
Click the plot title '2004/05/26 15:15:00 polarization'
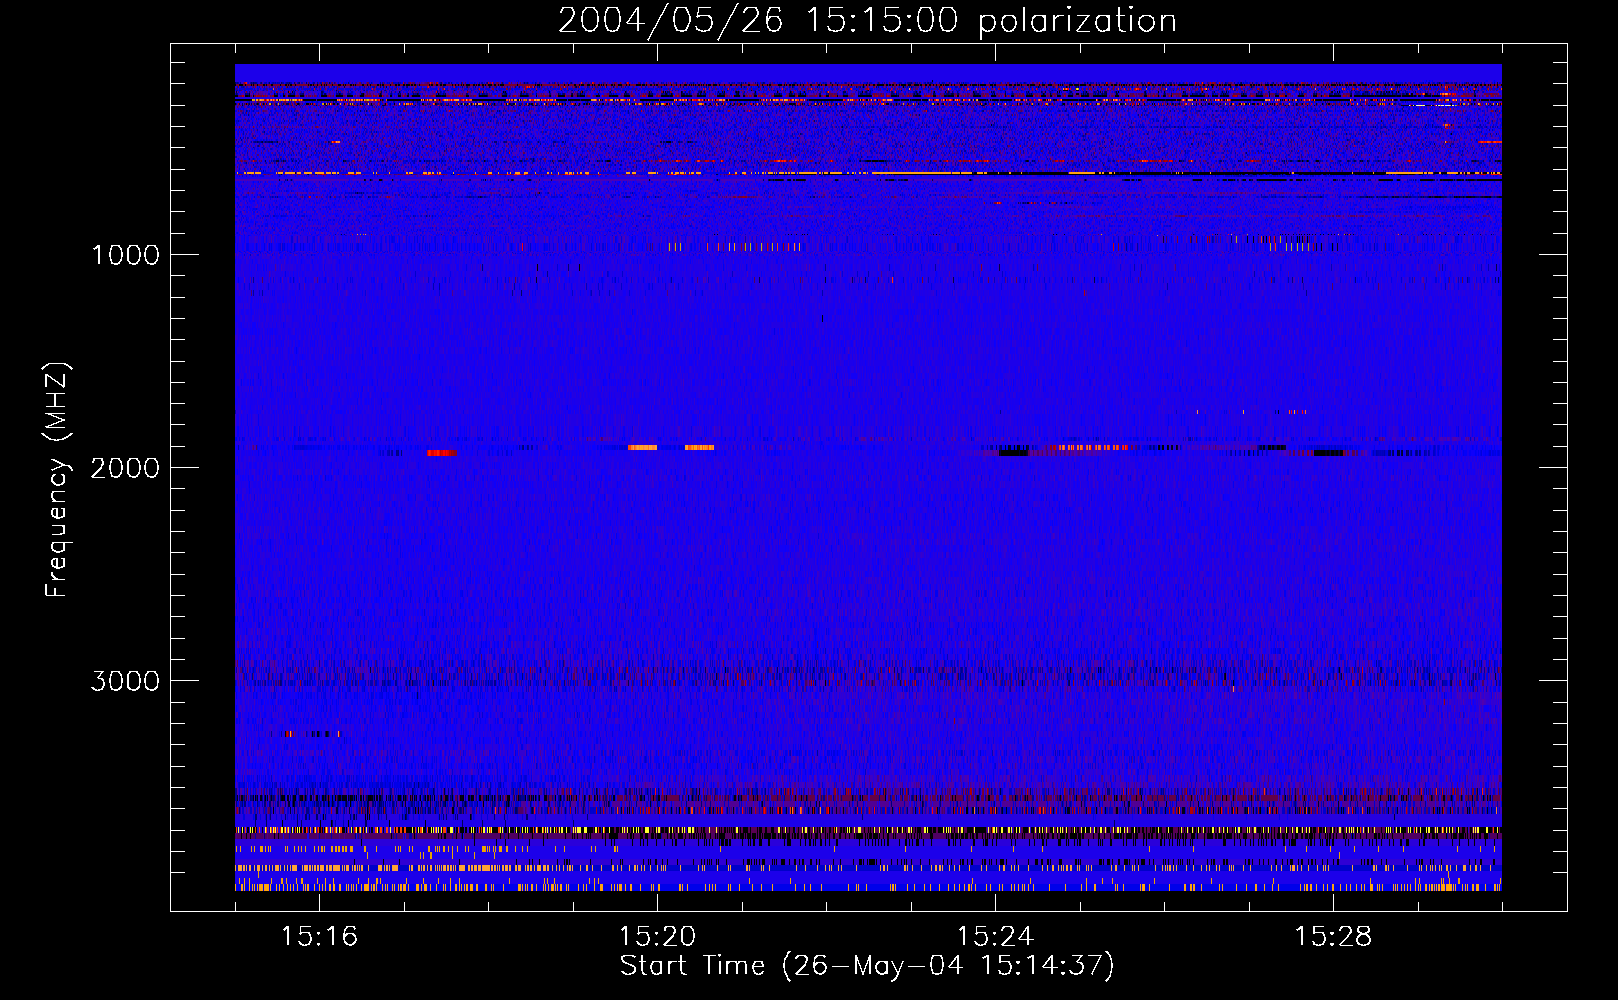(x=867, y=21)
